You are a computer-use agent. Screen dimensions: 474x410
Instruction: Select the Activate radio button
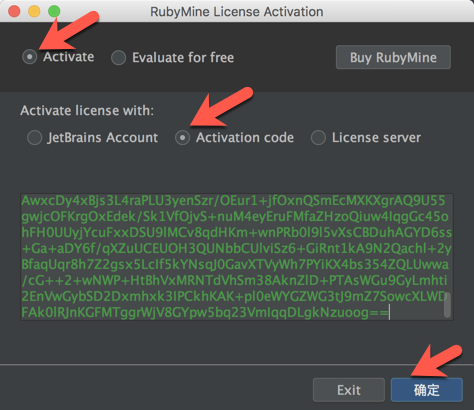30,57
